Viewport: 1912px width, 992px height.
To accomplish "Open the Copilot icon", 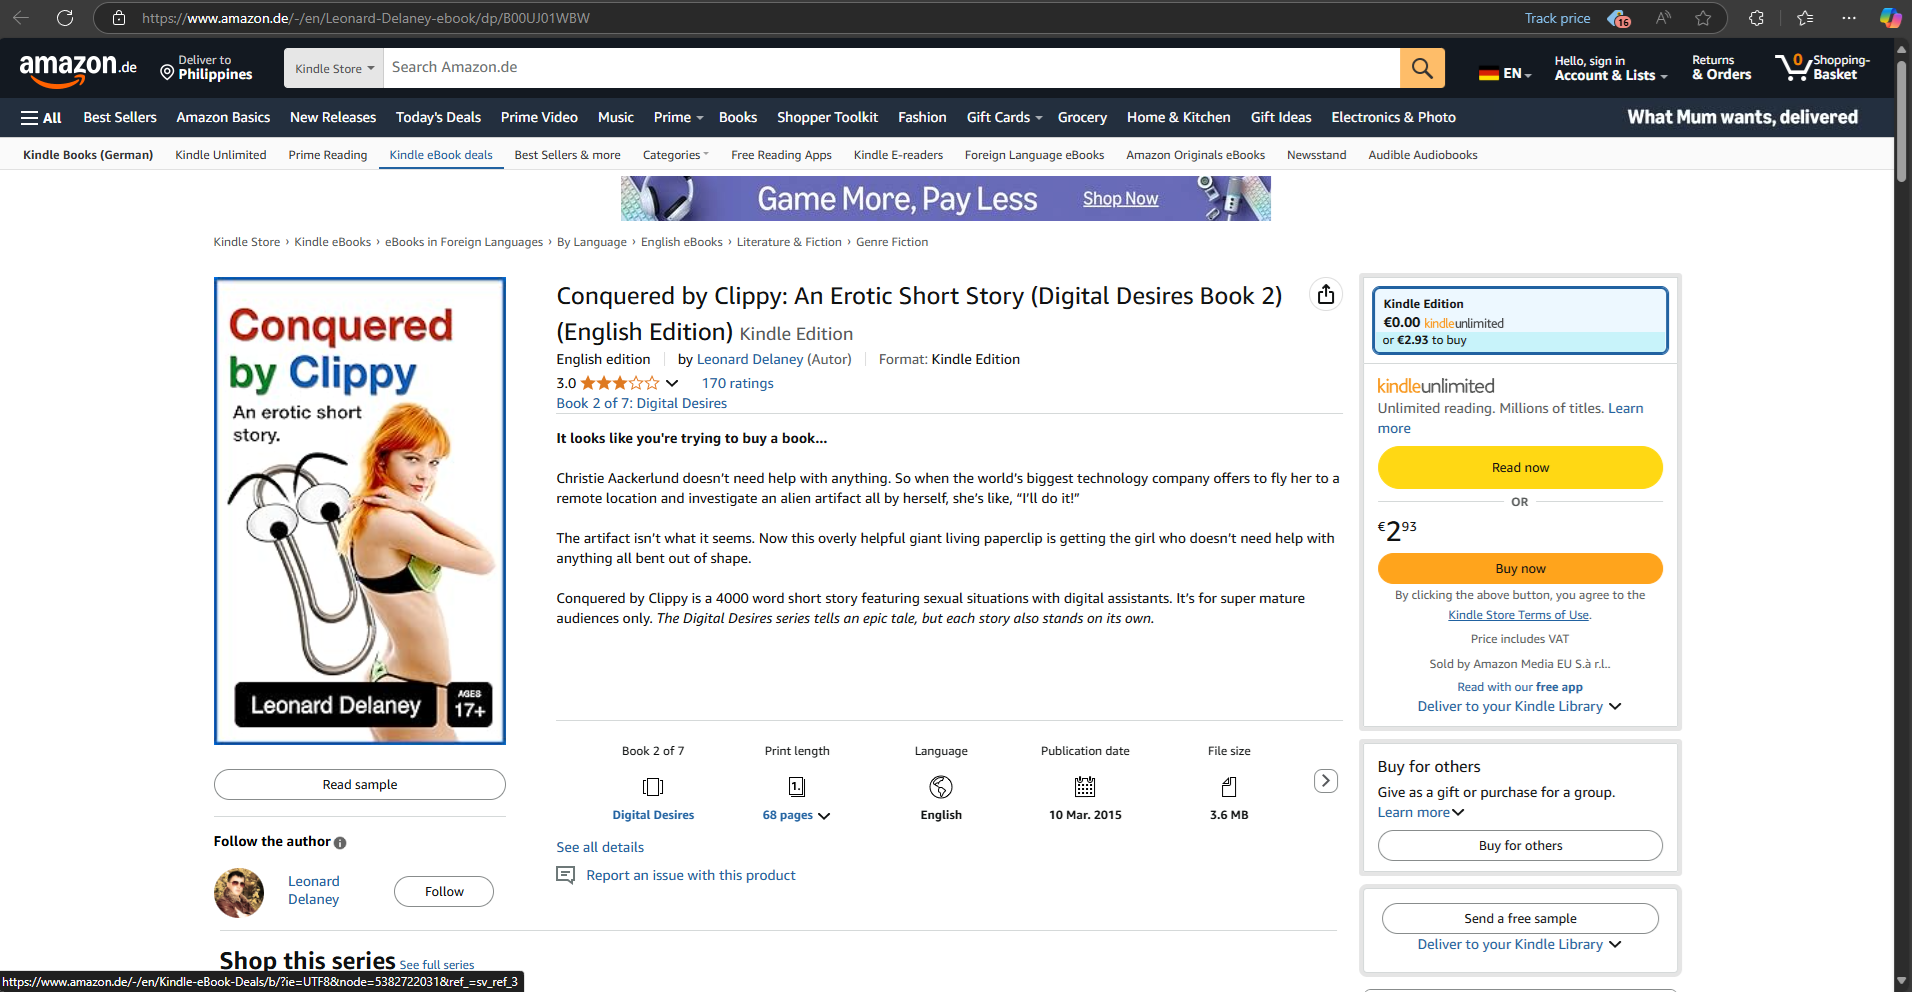I will pos(1890,18).
